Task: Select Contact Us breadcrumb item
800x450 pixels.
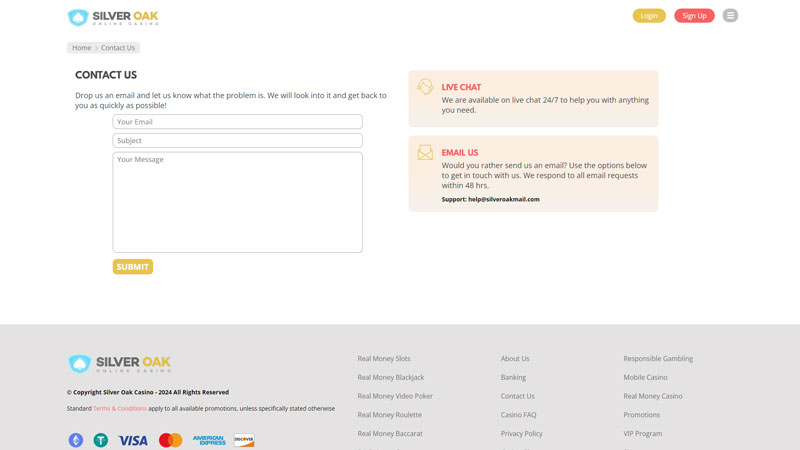Action: pyautogui.click(x=118, y=48)
